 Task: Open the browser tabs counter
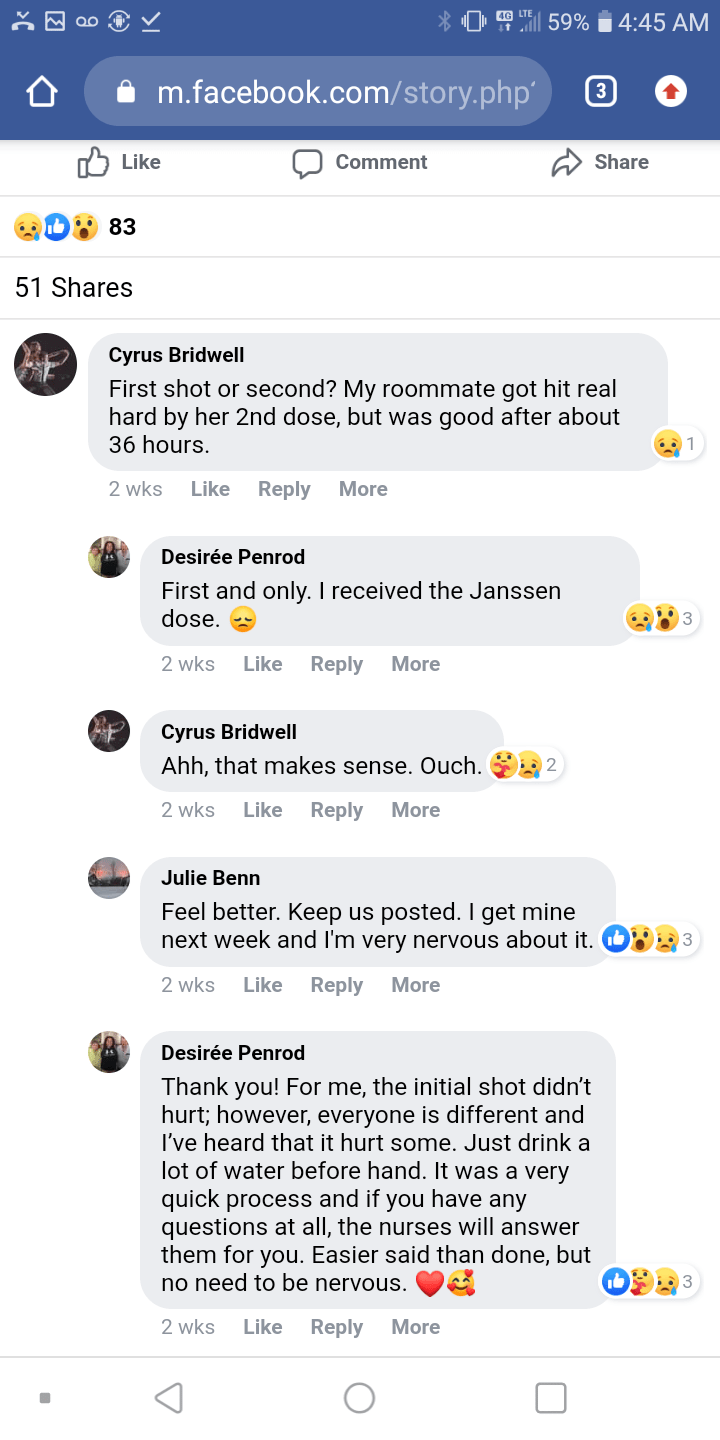[599, 92]
